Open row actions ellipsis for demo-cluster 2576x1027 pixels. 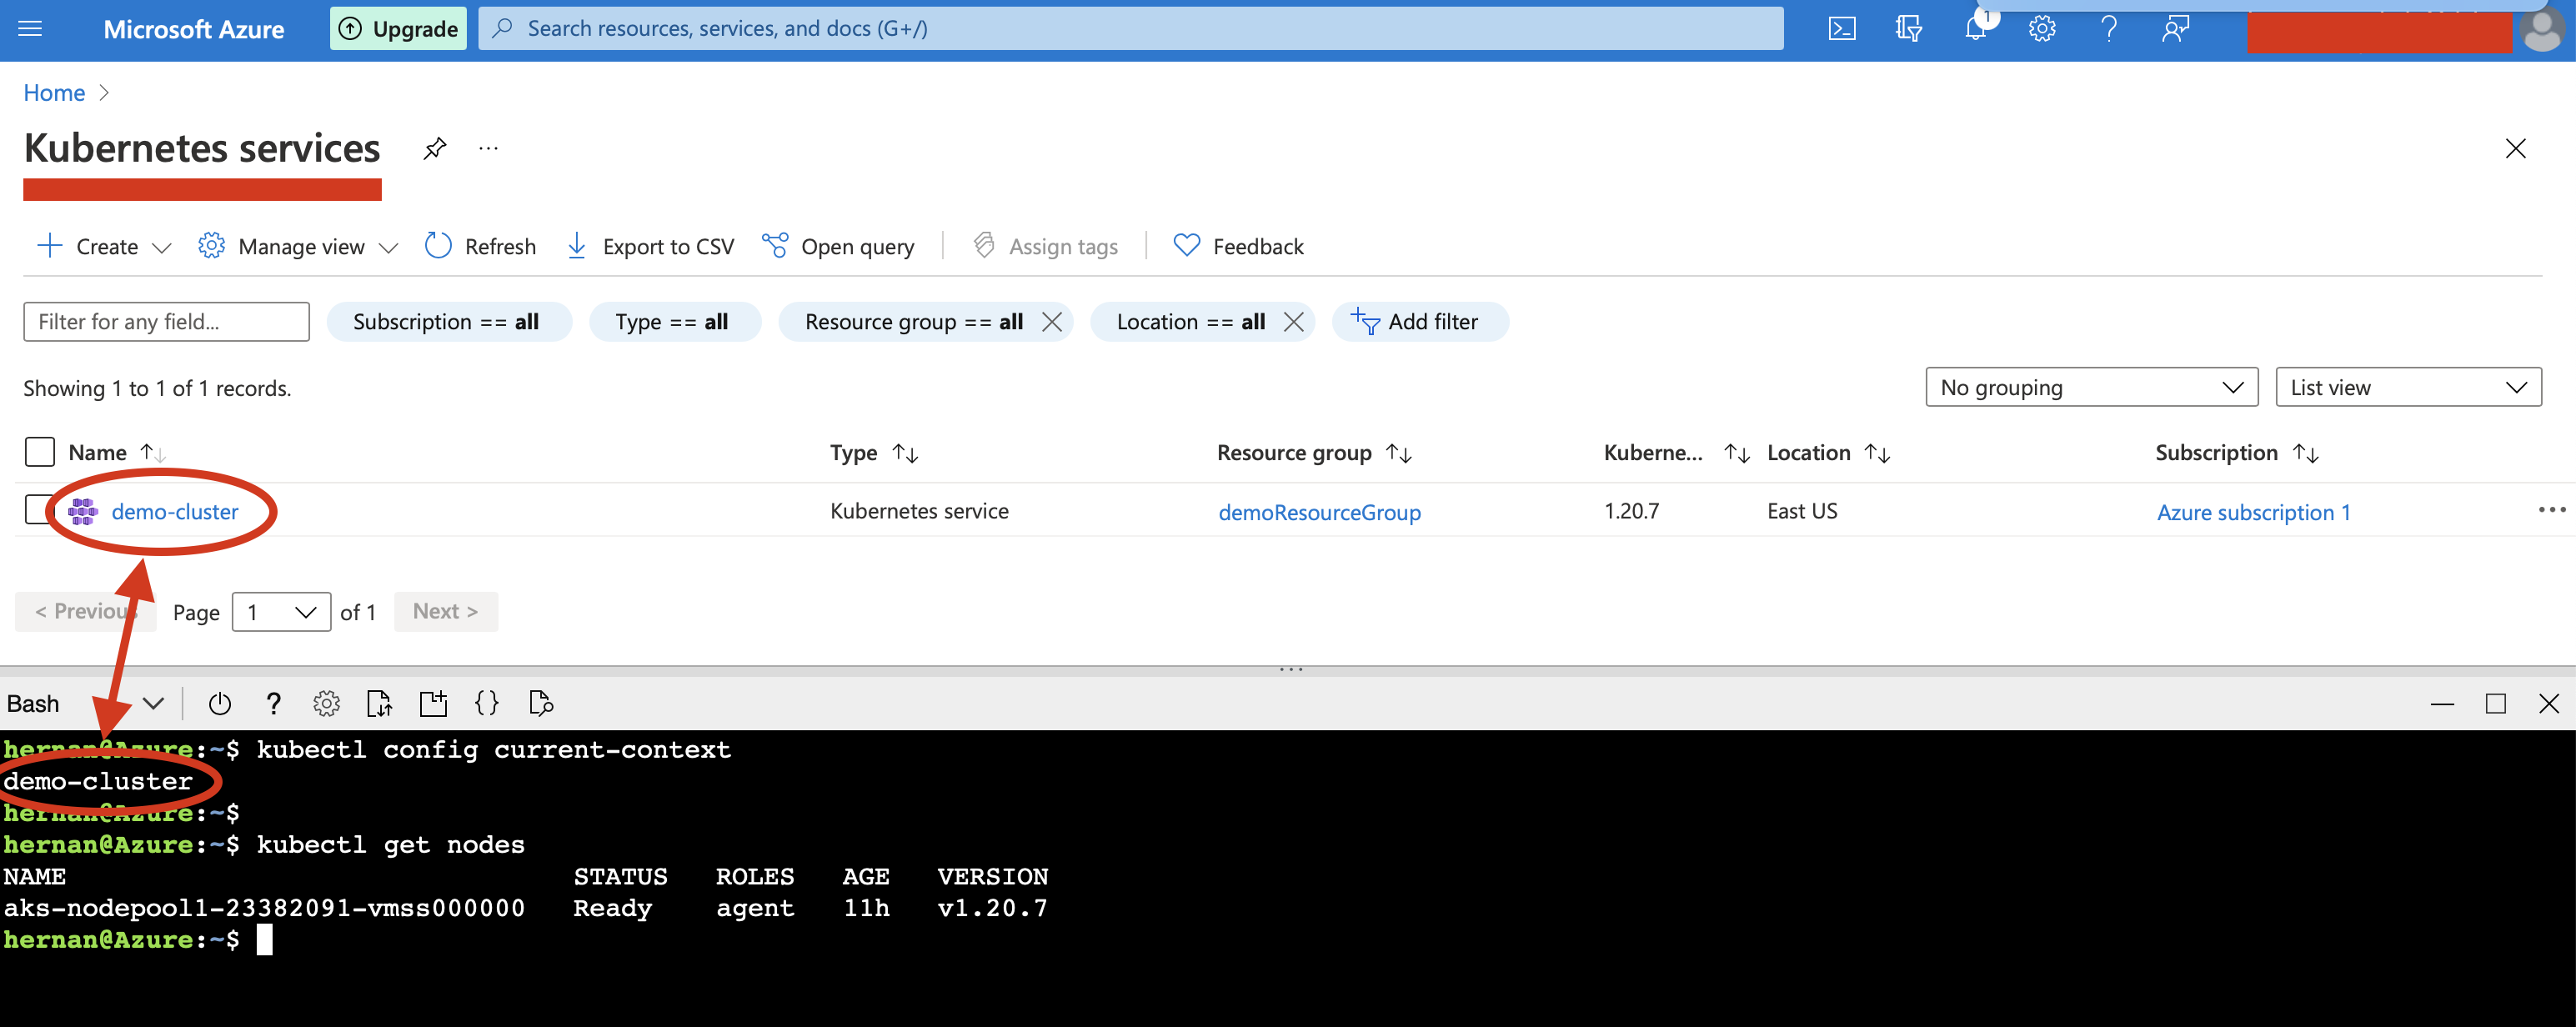tap(2551, 510)
